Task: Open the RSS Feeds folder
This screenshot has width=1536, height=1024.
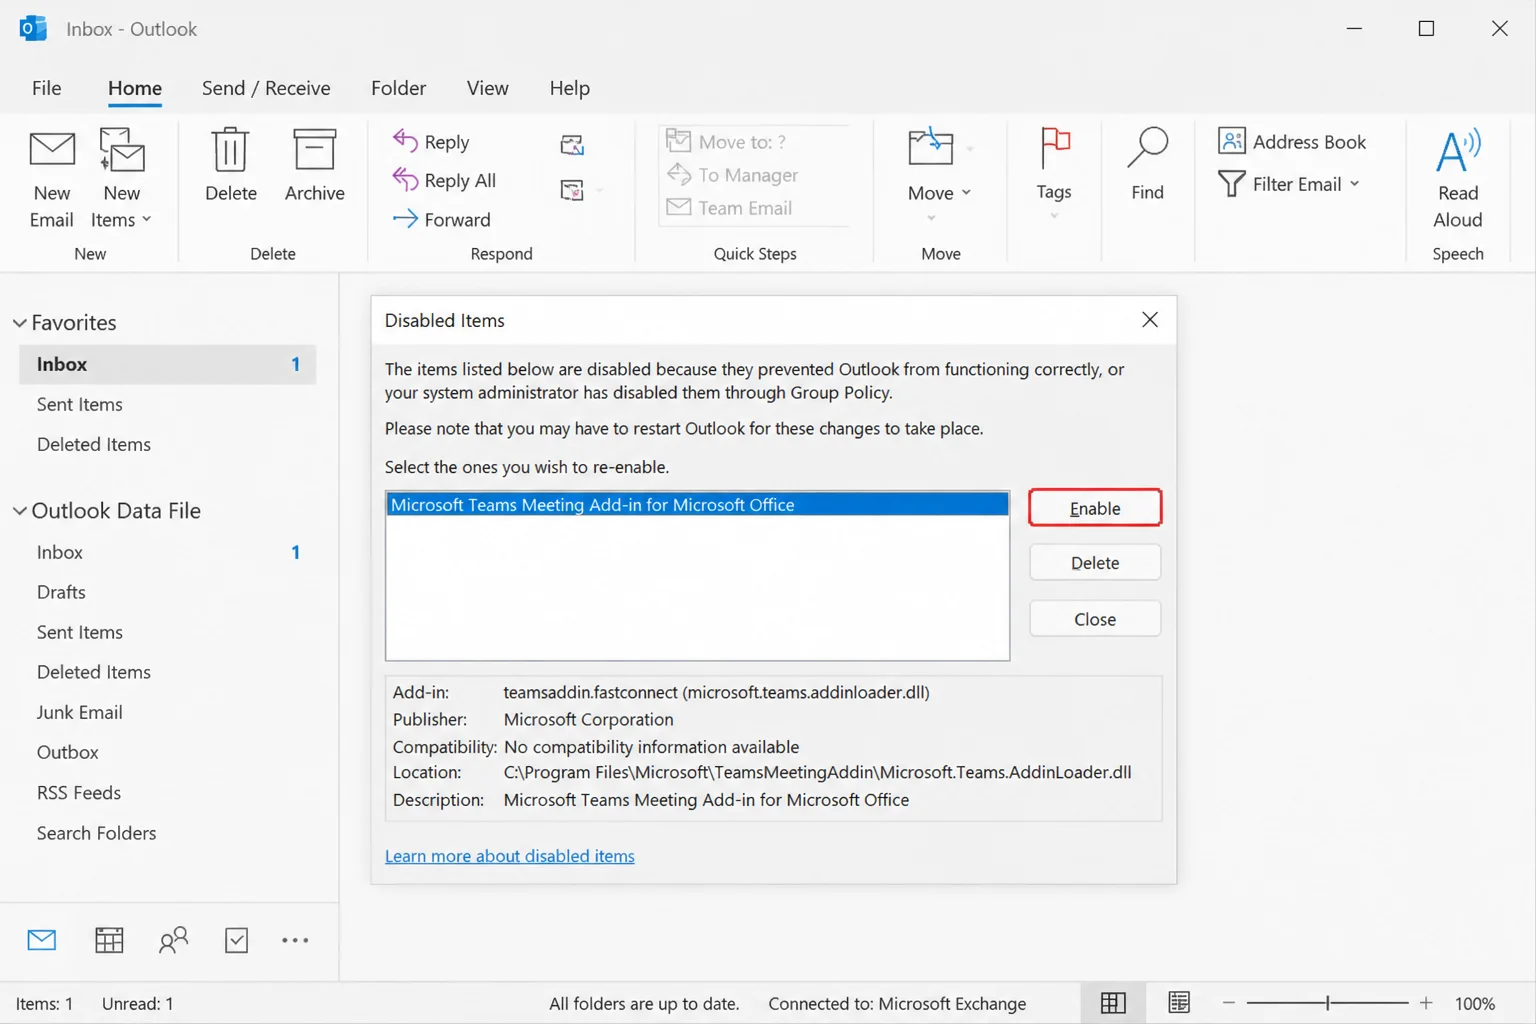Action: tap(78, 792)
